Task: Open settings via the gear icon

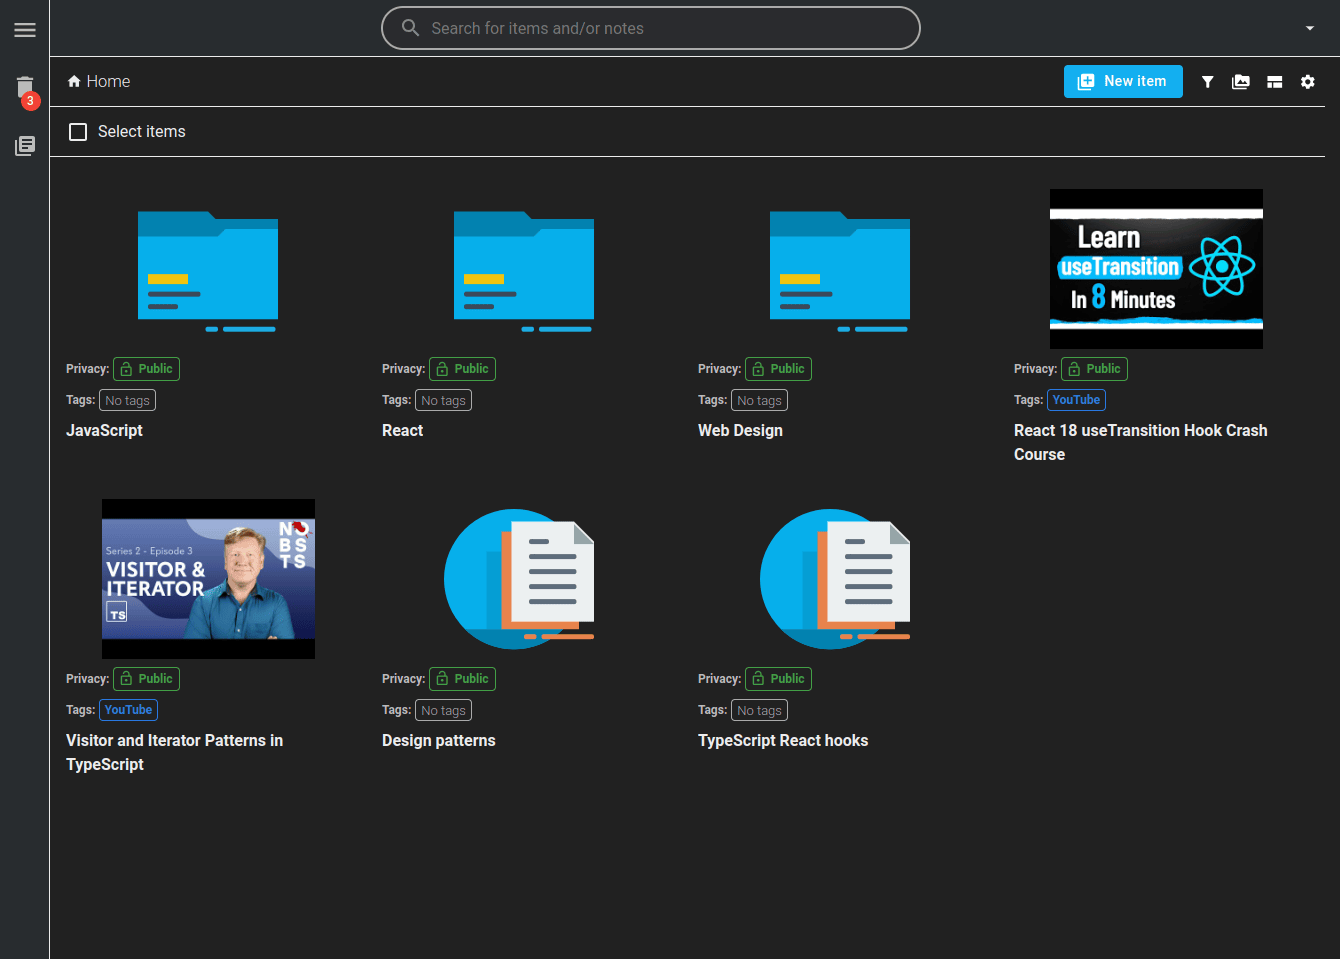Action: pyautogui.click(x=1307, y=82)
